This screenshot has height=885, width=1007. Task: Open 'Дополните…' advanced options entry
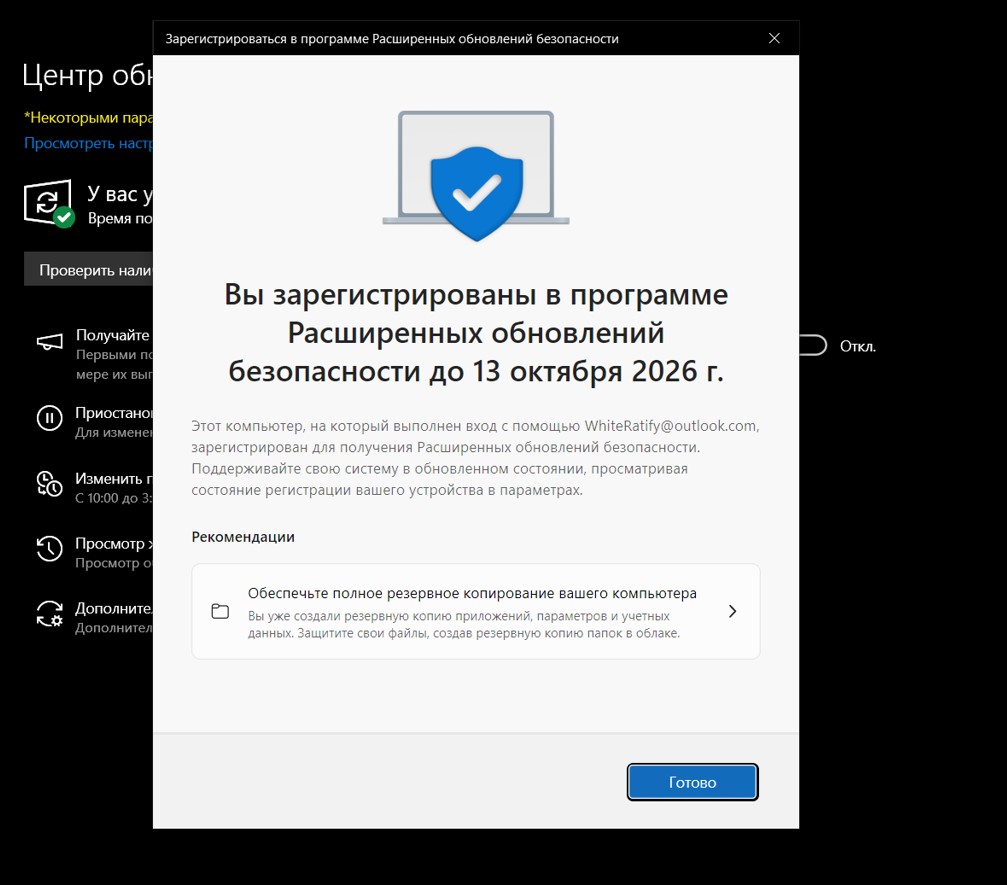click(114, 608)
